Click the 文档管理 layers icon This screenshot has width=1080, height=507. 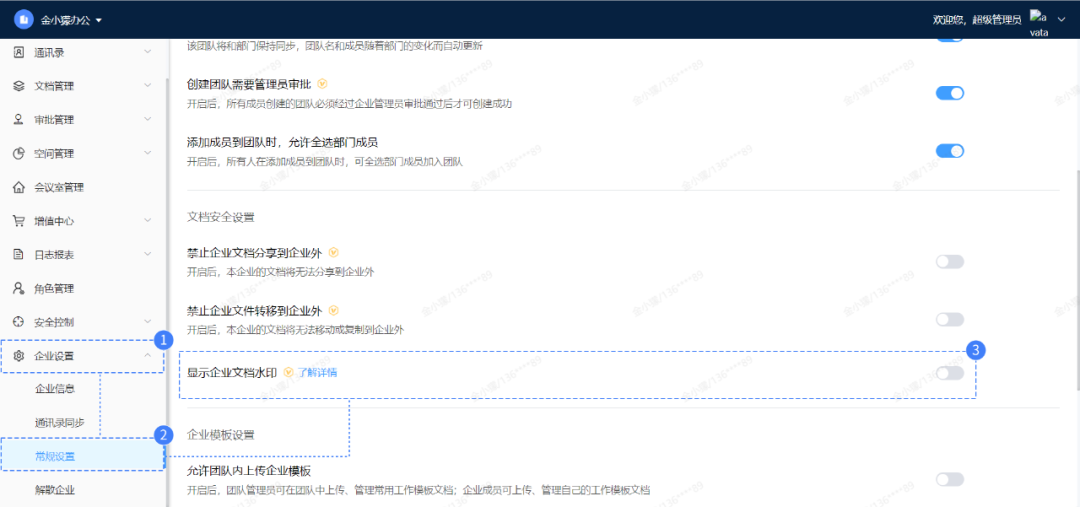[x=19, y=86]
